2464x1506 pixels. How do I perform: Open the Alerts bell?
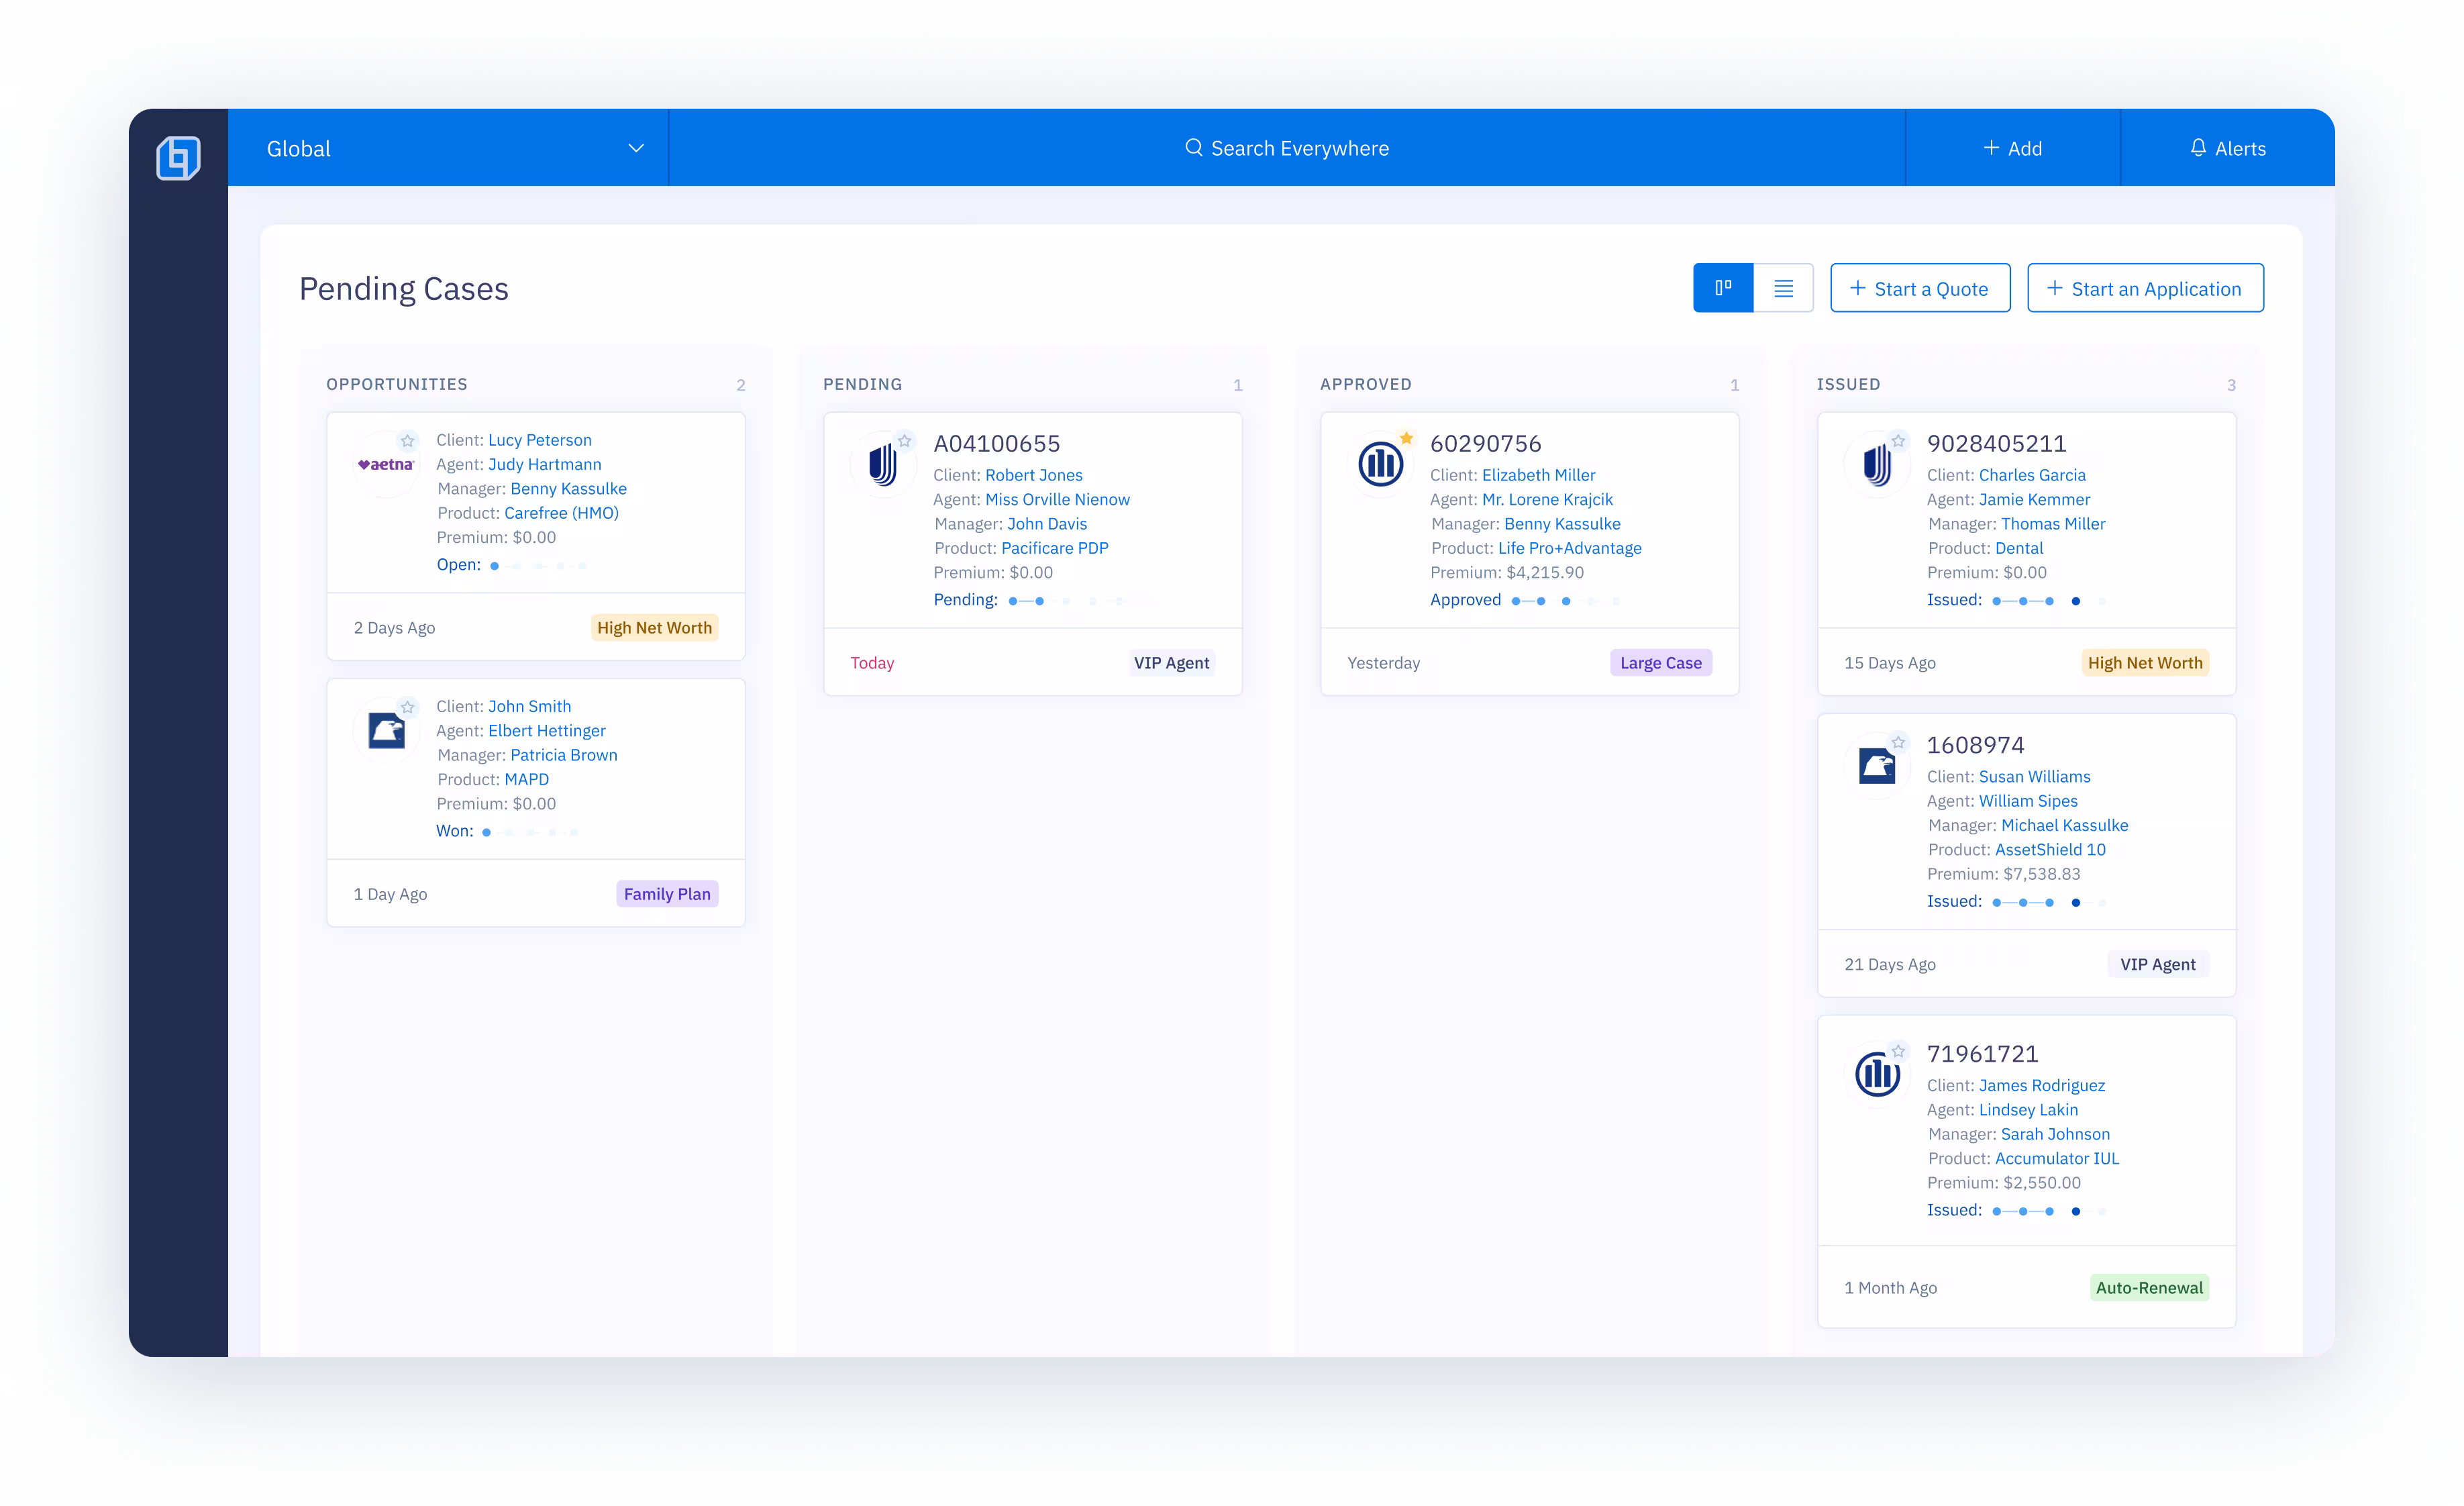point(2227,148)
